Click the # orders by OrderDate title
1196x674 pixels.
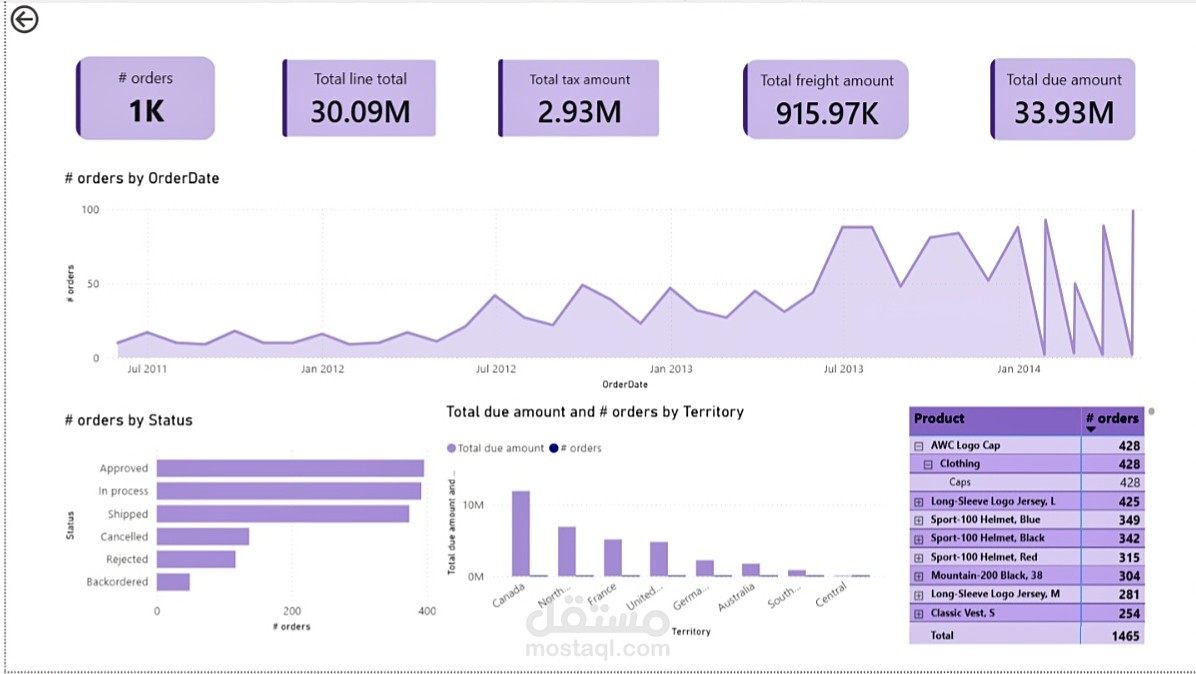tap(142, 178)
